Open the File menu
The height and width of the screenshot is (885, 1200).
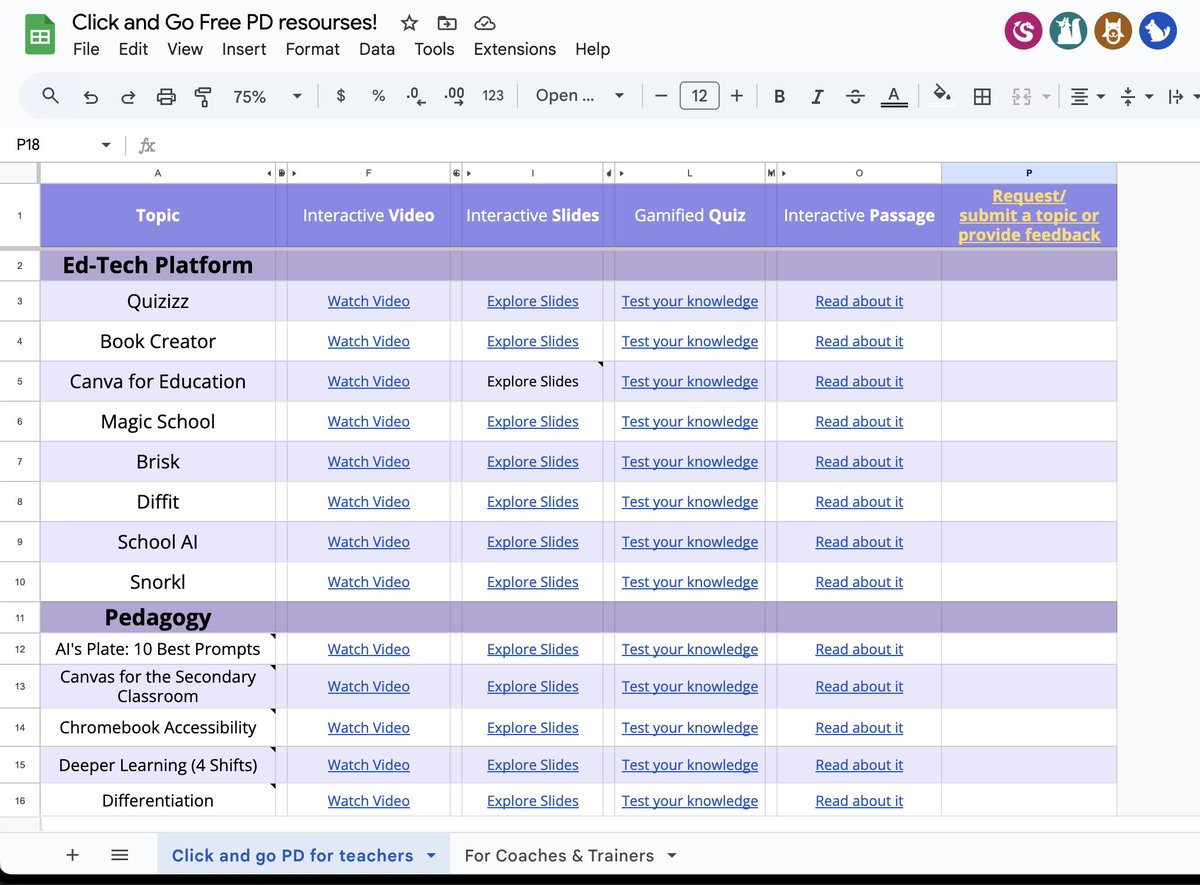(86, 49)
